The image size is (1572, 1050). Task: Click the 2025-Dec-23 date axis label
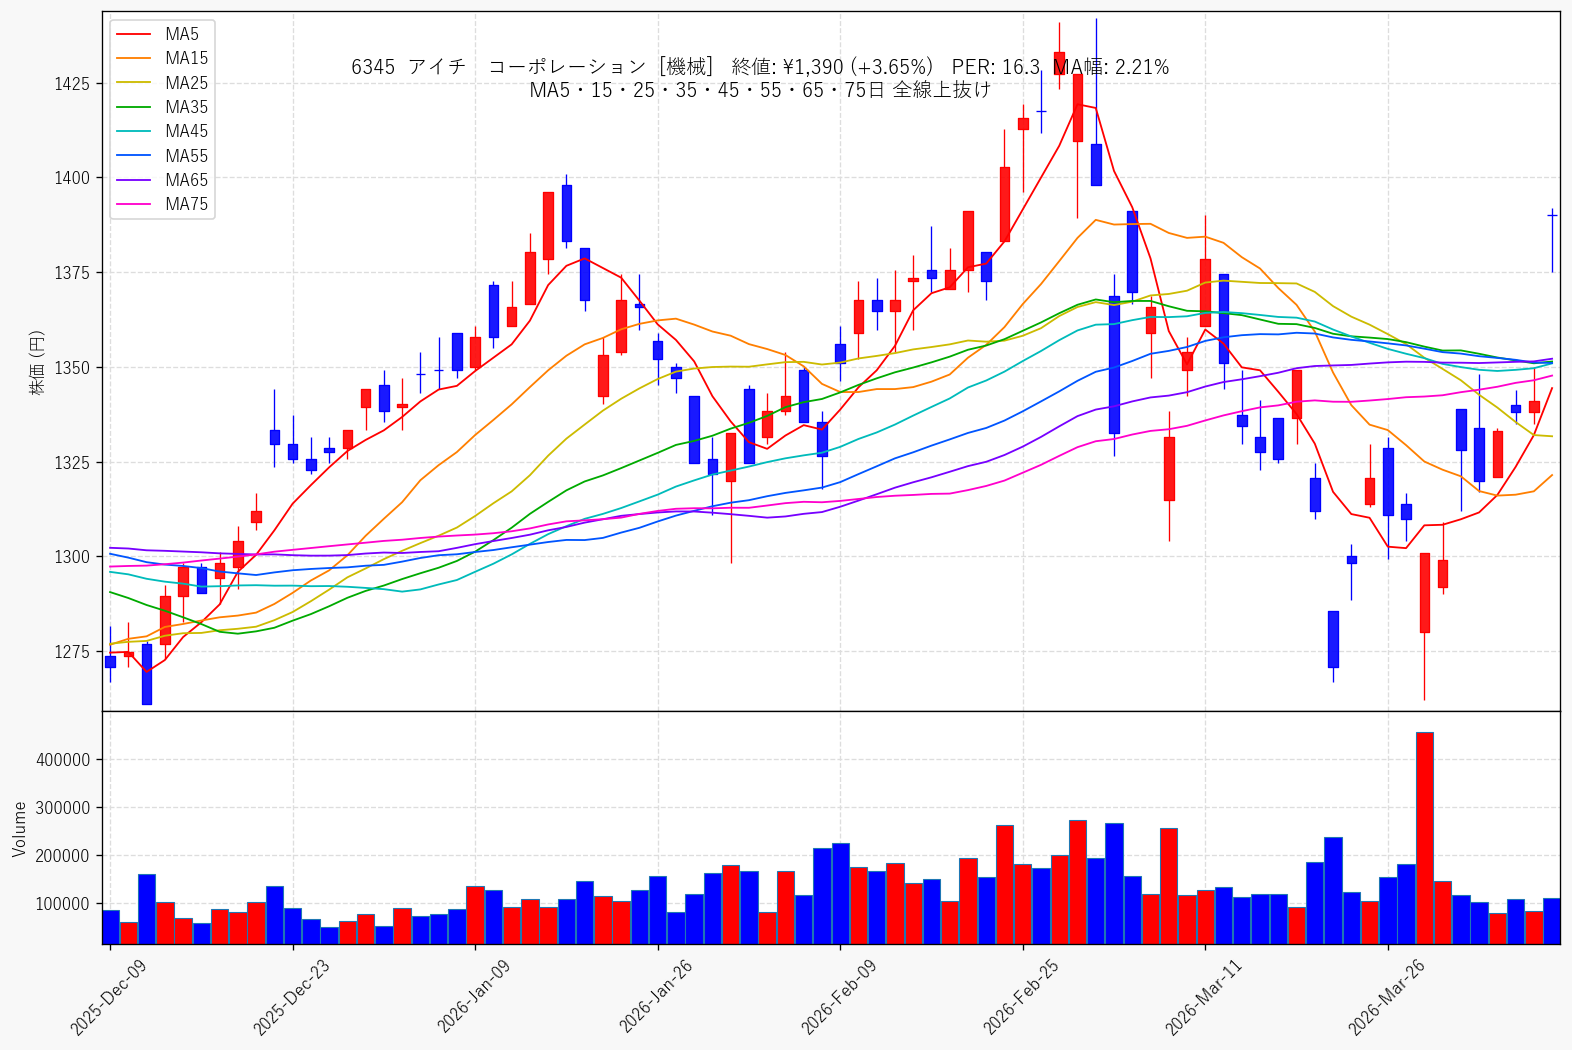(x=292, y=996)
